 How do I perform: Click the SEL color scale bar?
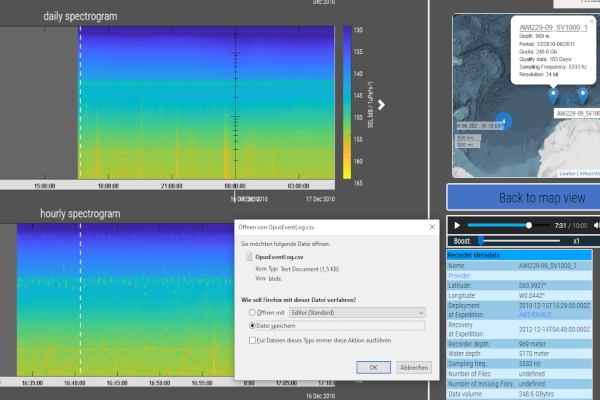click(347, 102)
